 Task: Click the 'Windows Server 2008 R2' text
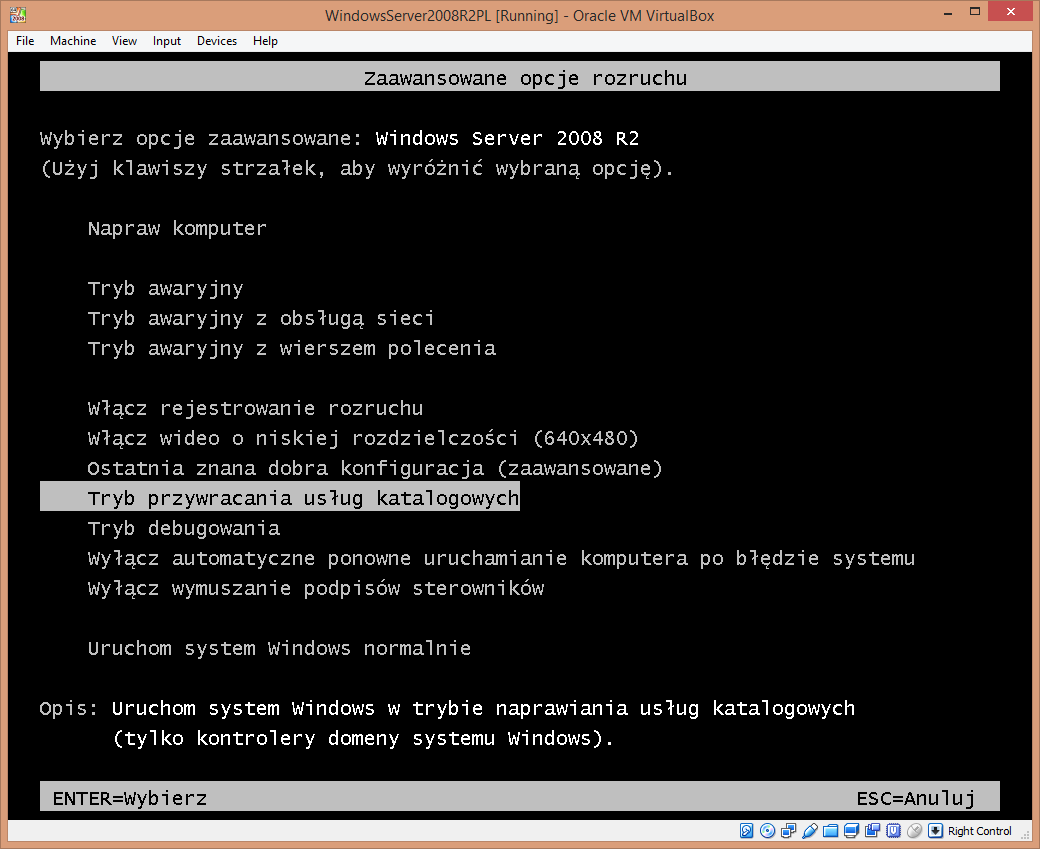(507, 139)
